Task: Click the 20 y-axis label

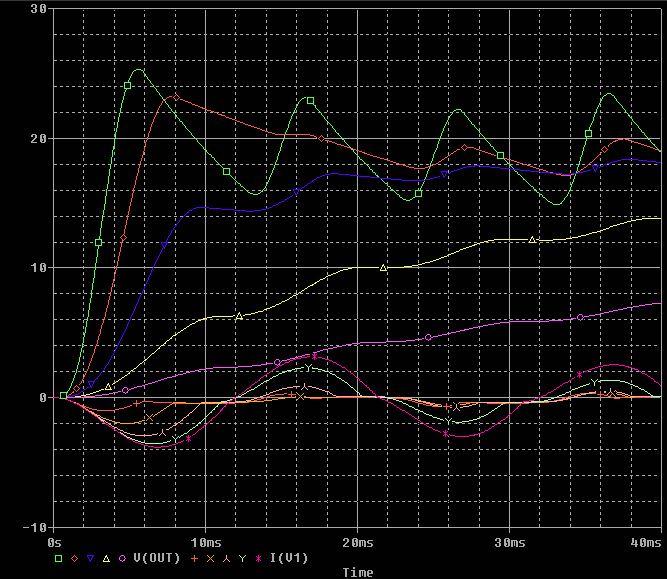Action: click(x=38, y=139)
